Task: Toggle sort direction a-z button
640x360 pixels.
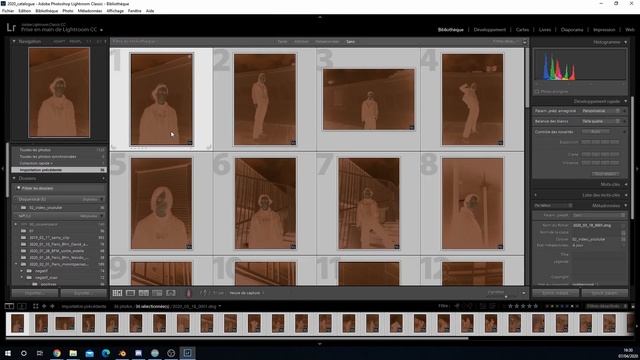Action: coord(204,293)
